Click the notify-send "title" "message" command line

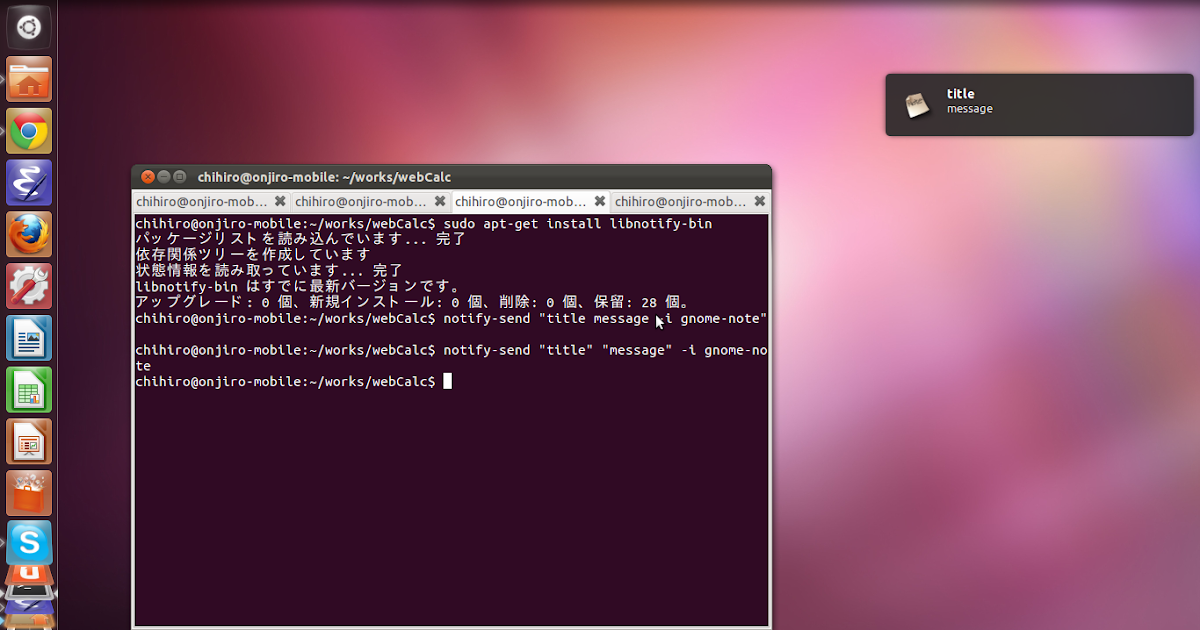452,358
